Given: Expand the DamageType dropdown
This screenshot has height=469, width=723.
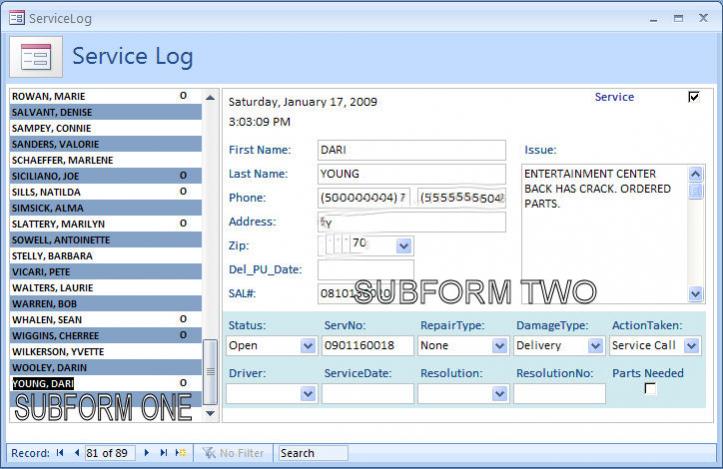Looking at the screenshot, I should 595,345.
